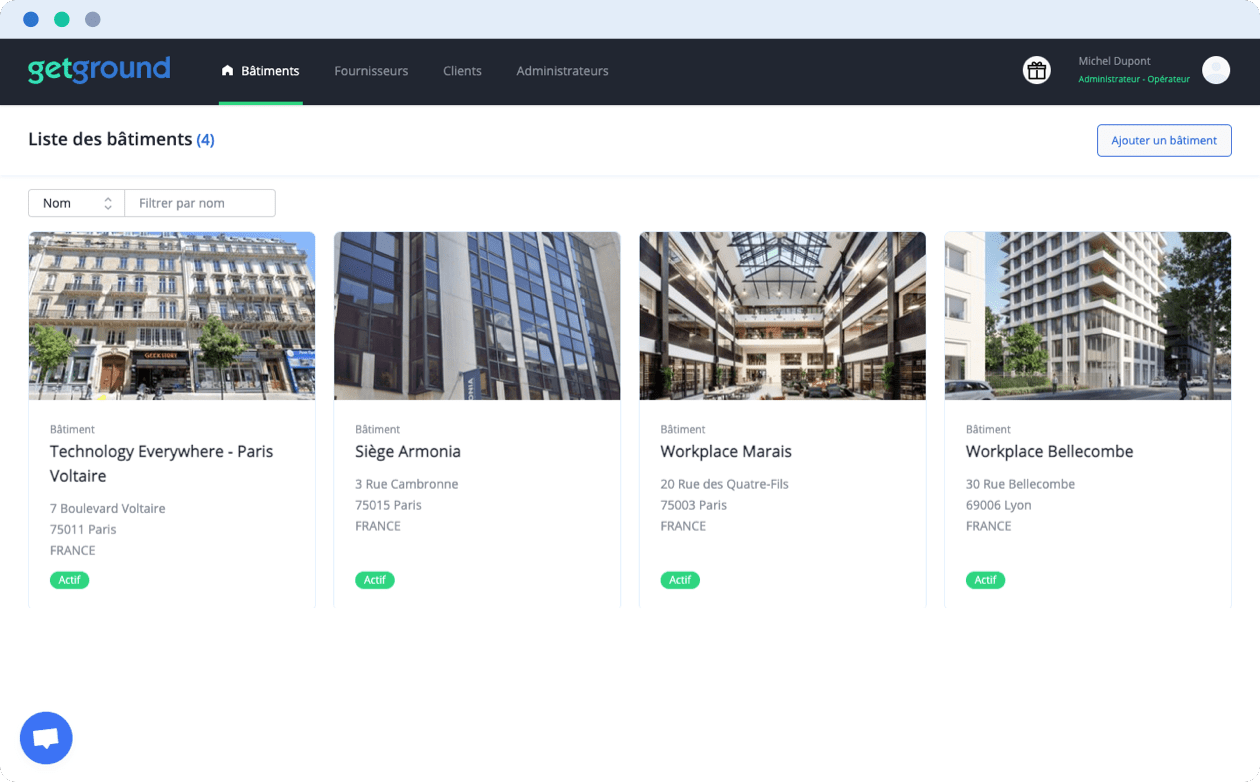The height and width of the screenshot is (782, 1260).
Task: Click Siège Armonia building name
Action: point(408,452)
